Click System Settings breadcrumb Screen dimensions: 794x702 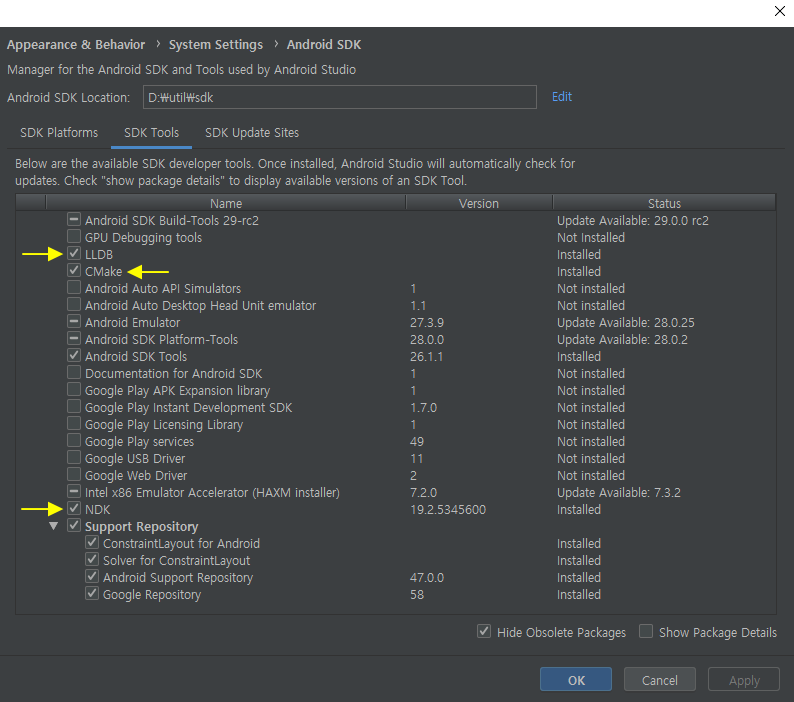click(x=216, y=45)
